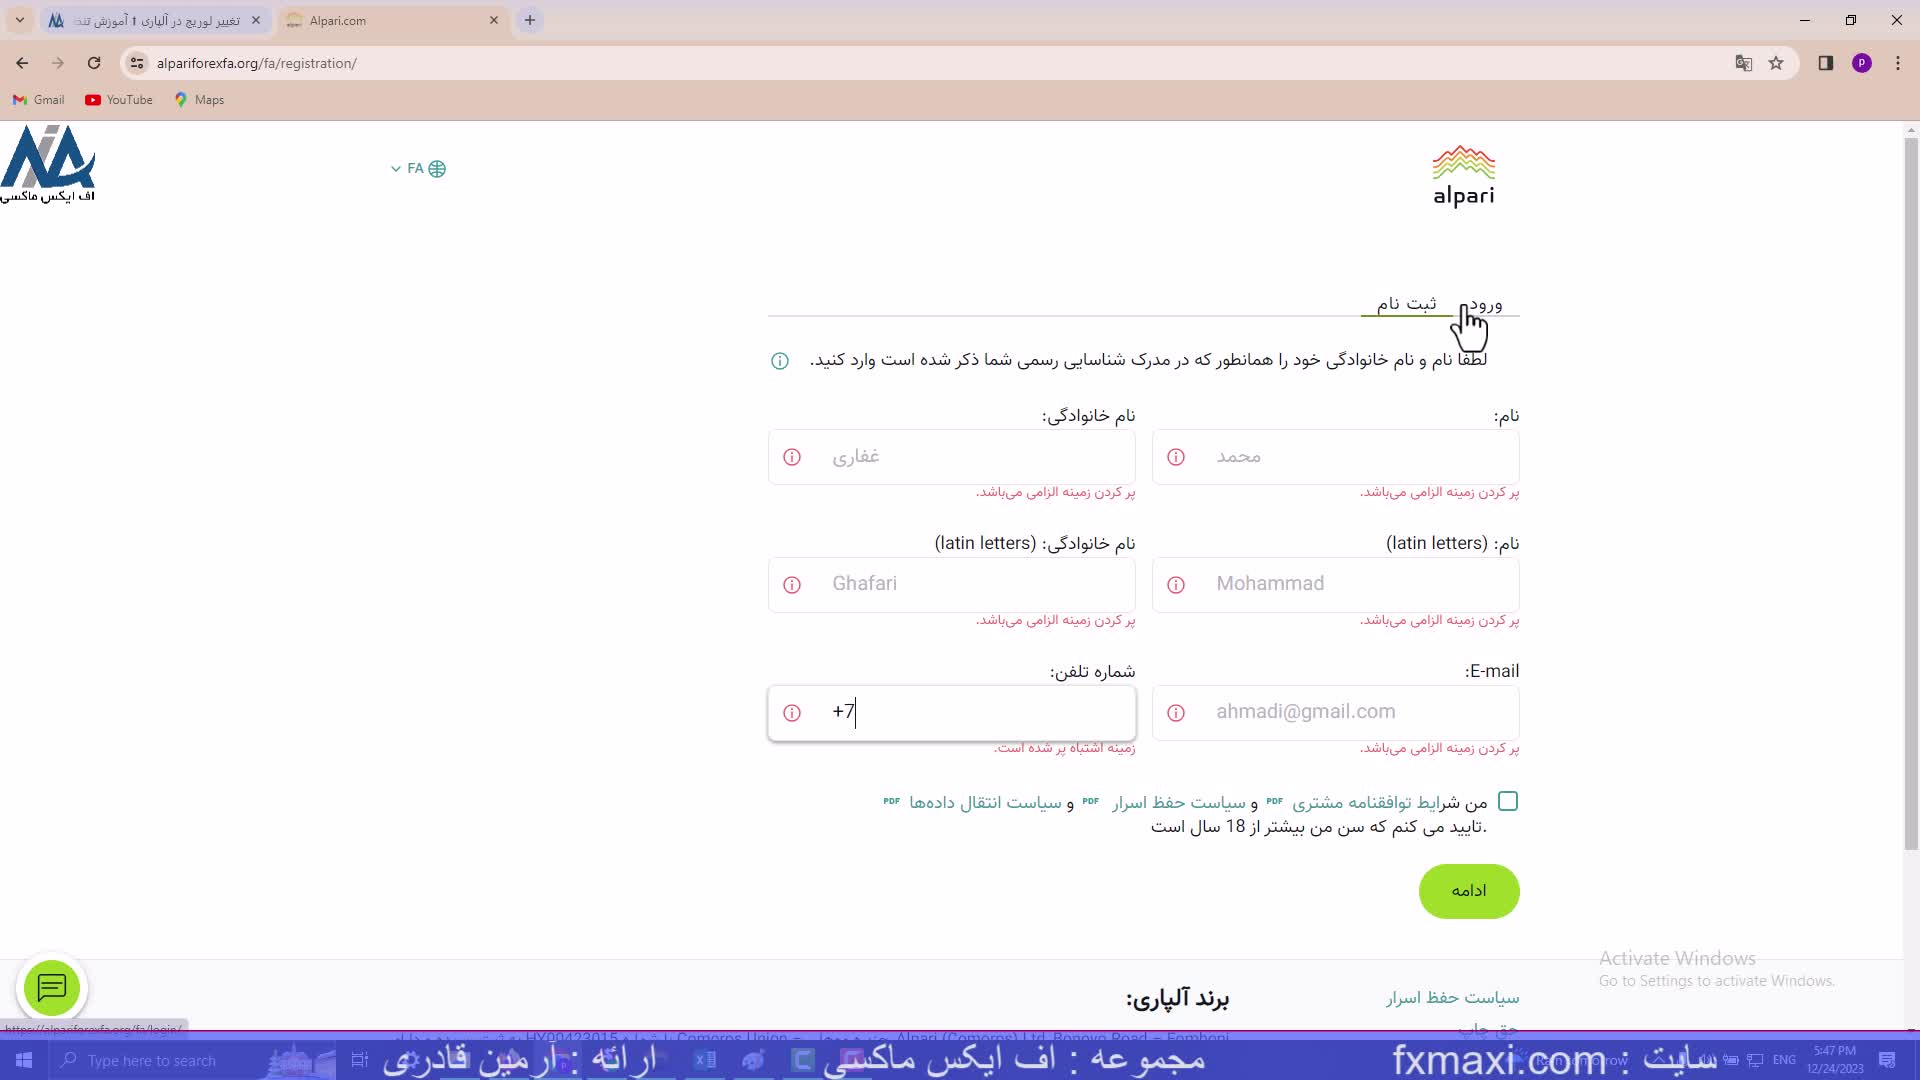The image size is (1920, 1080).
Task: Check the client agreement terms checkbox
Action: coord(1508,801)
